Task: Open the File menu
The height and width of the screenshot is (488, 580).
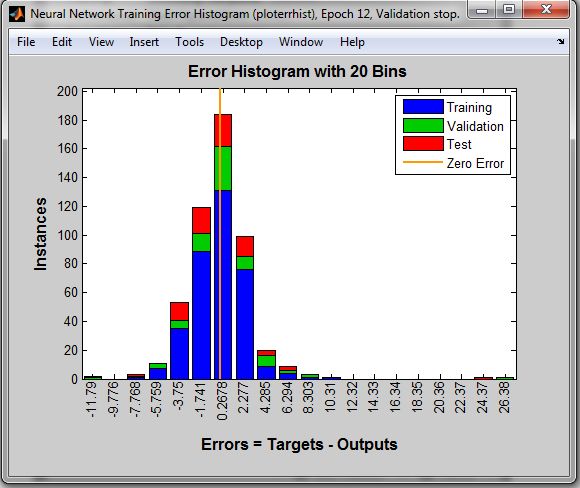Action: [26, 42]
